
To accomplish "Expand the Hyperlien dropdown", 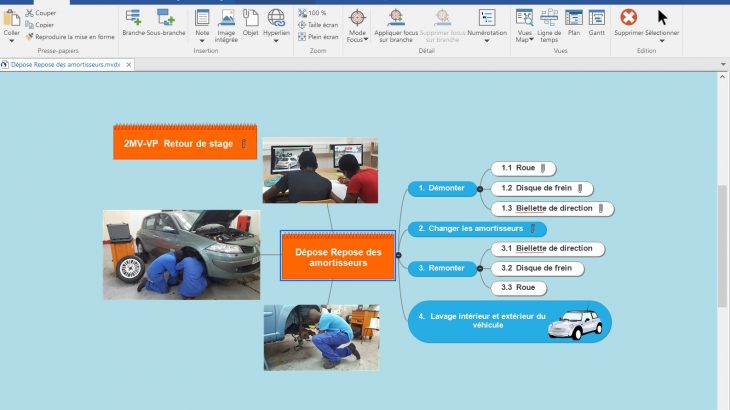I will point(276,41).
